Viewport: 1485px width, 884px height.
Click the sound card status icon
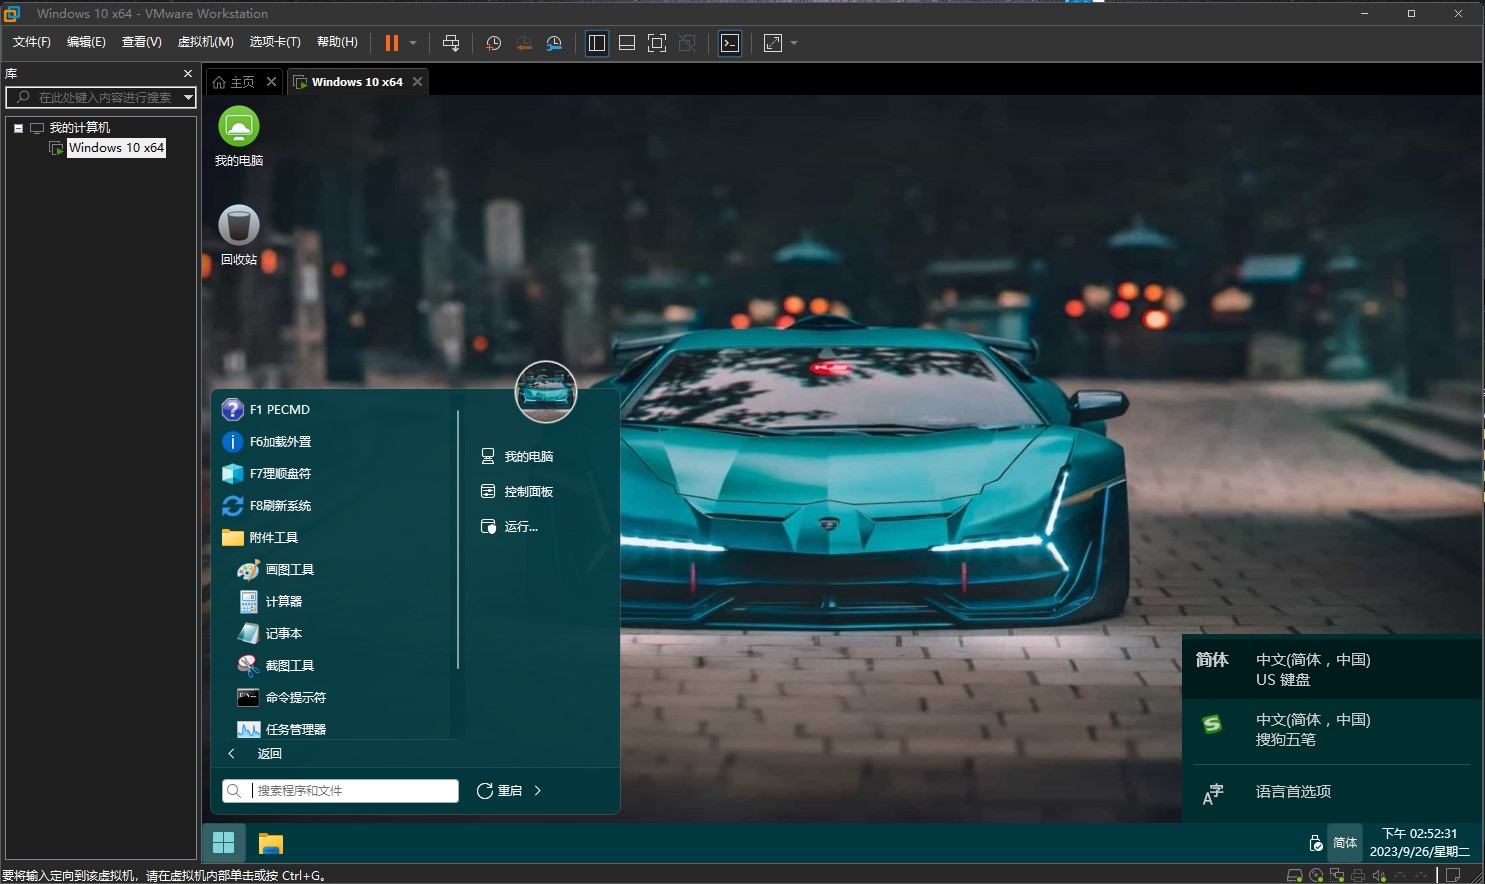(x=1379, y=875)
